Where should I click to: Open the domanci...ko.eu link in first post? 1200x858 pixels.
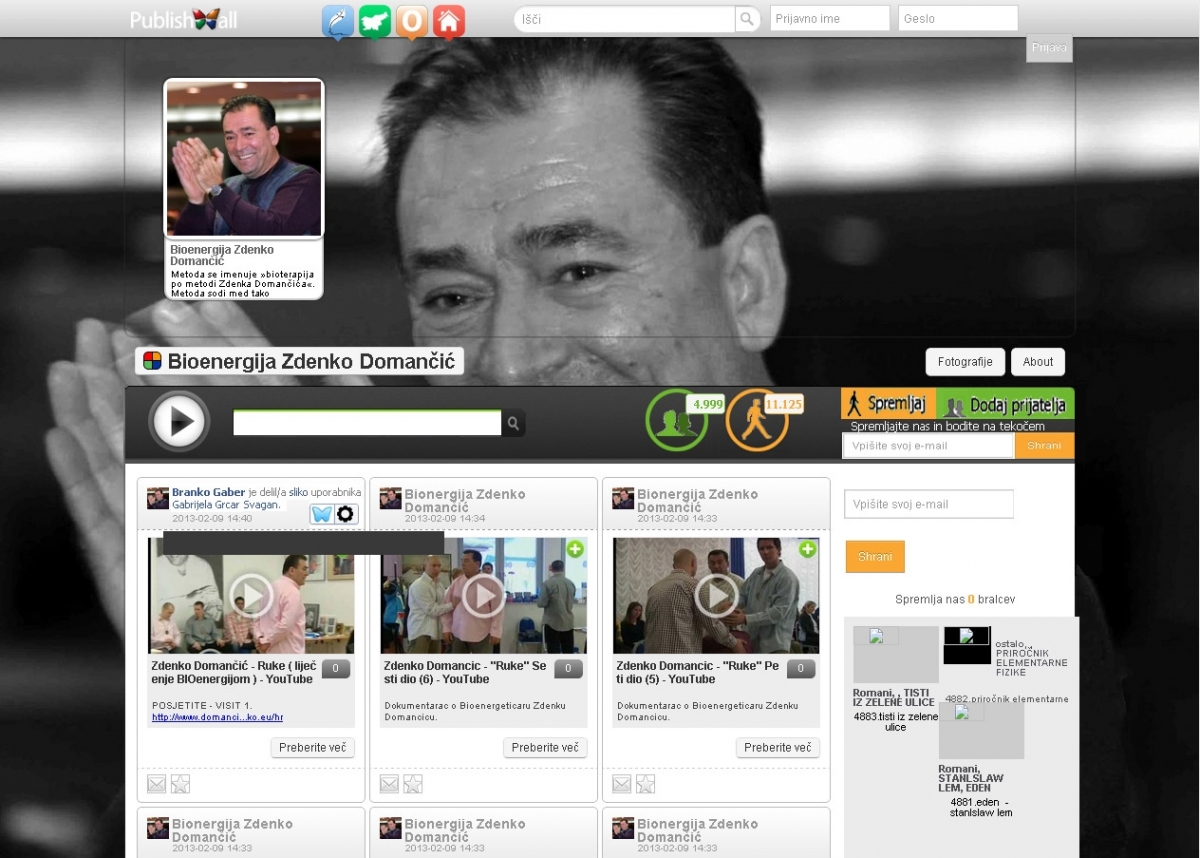[x=217, y=717]
